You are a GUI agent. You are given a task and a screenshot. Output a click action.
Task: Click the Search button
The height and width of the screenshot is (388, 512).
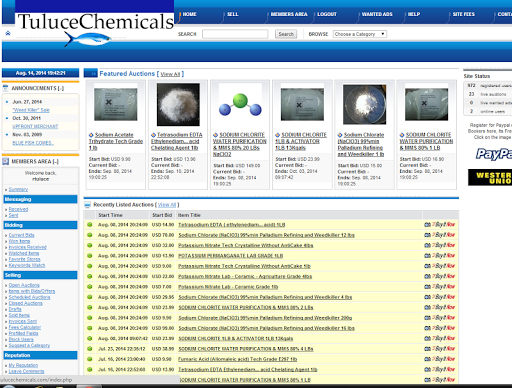286,34
